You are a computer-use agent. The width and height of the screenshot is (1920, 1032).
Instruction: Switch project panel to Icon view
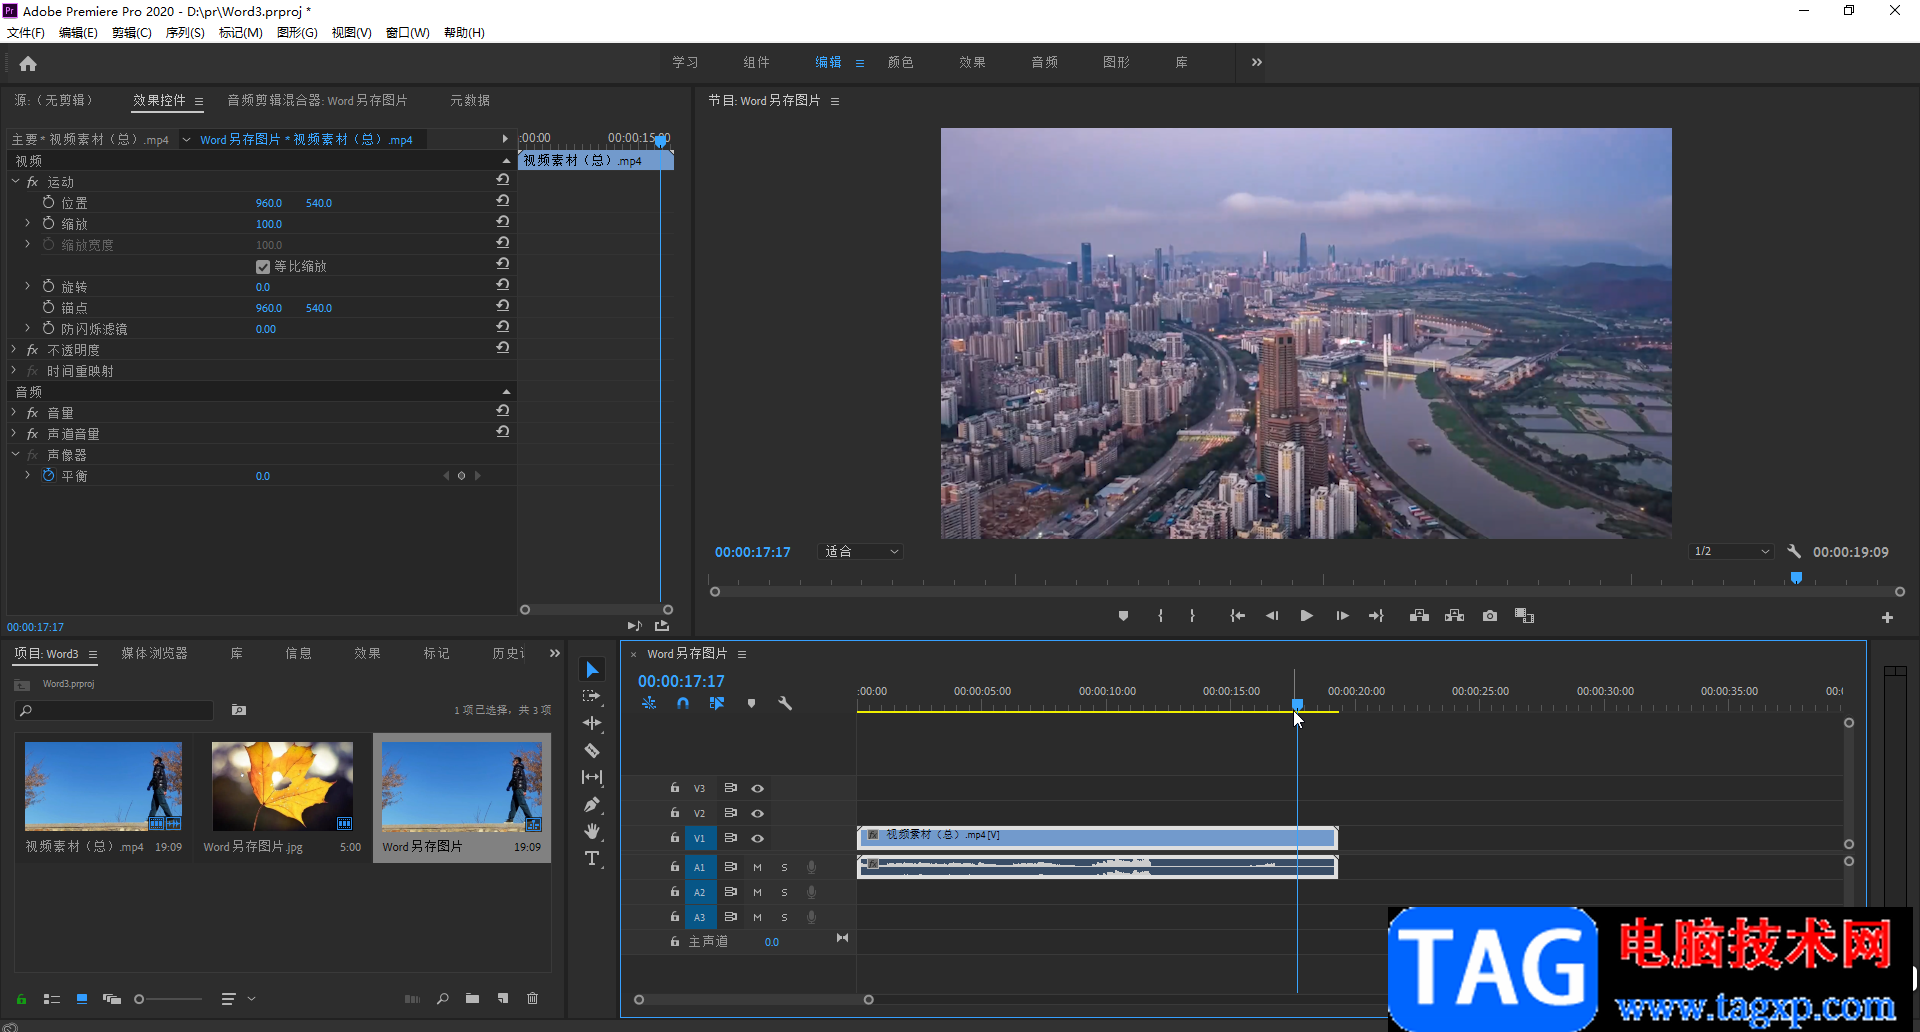click(82, 999)
